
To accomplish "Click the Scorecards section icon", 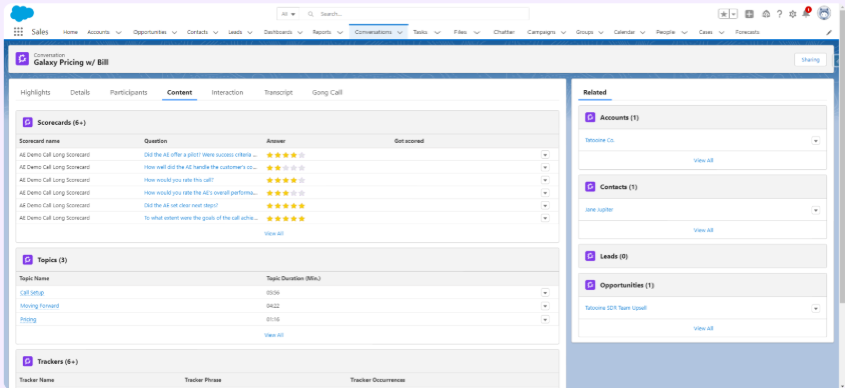I will click(28, 122).
